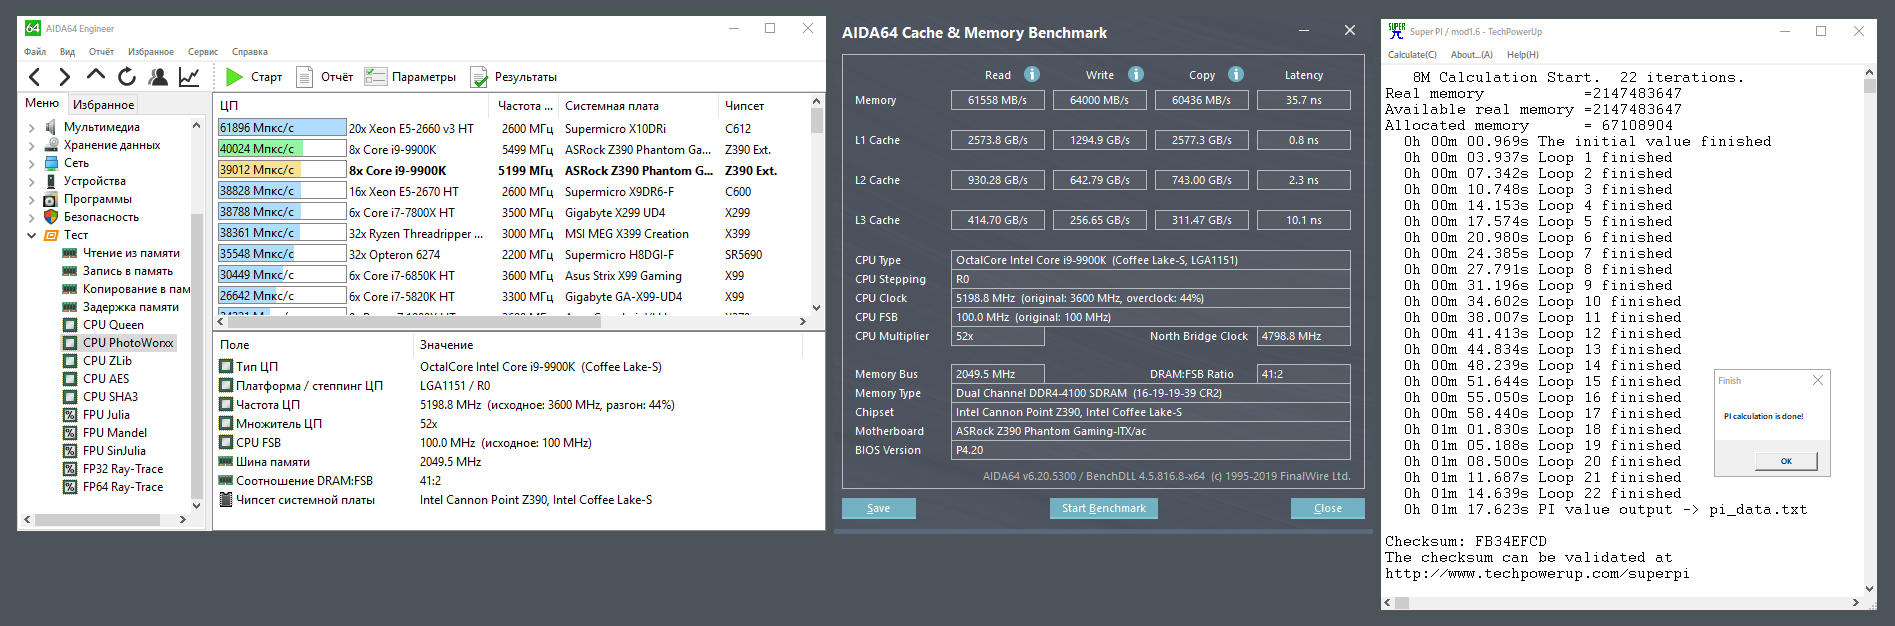The height and width of the screenshot is (626, 1895).
Task: Expand the Программы tree node
Action: pyautogui.click(x=31, y=200)
